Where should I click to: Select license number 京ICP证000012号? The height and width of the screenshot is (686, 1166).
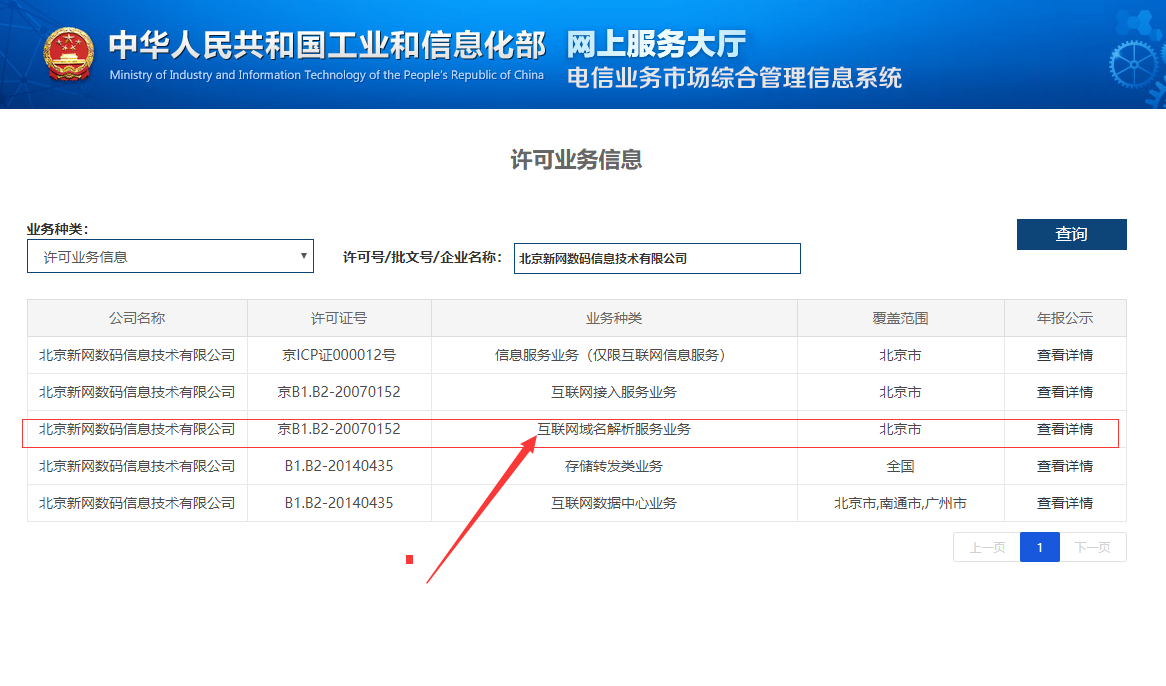pyautogui.click(x=339, y=355)
